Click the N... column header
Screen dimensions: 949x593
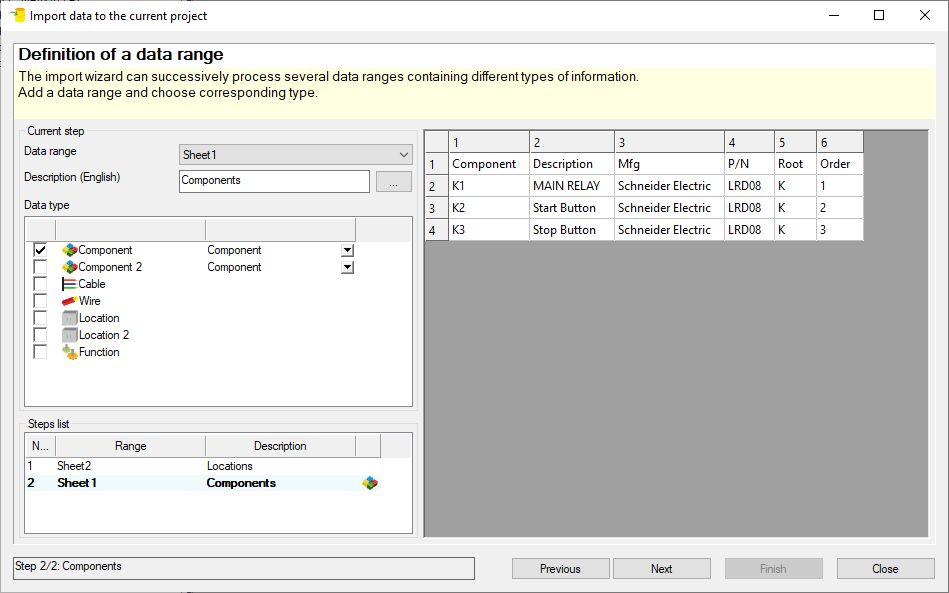[41, 446]
